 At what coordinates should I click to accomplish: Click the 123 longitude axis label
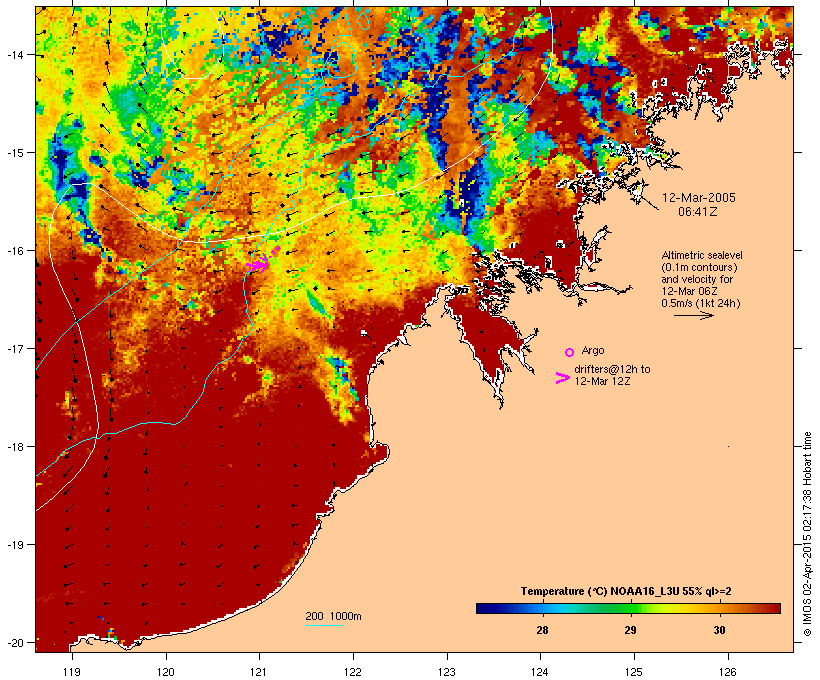[x=447, y=672]
